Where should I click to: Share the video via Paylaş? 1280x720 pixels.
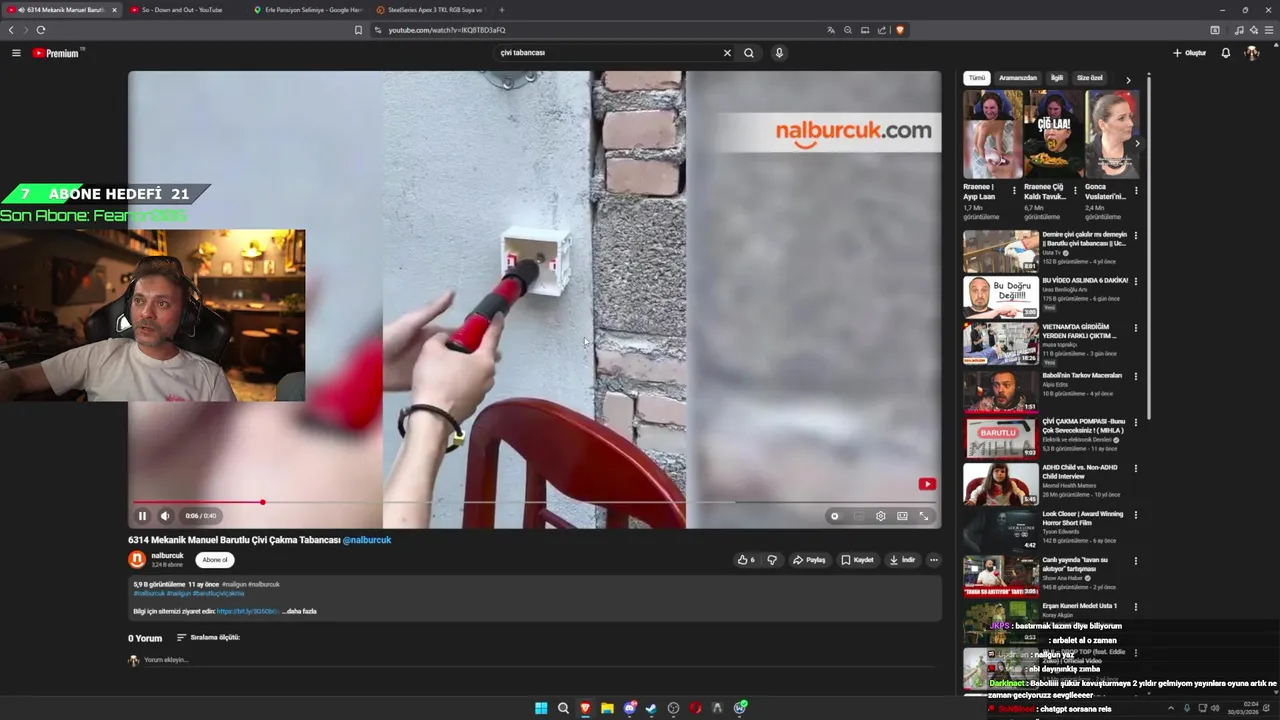(809, 560)
